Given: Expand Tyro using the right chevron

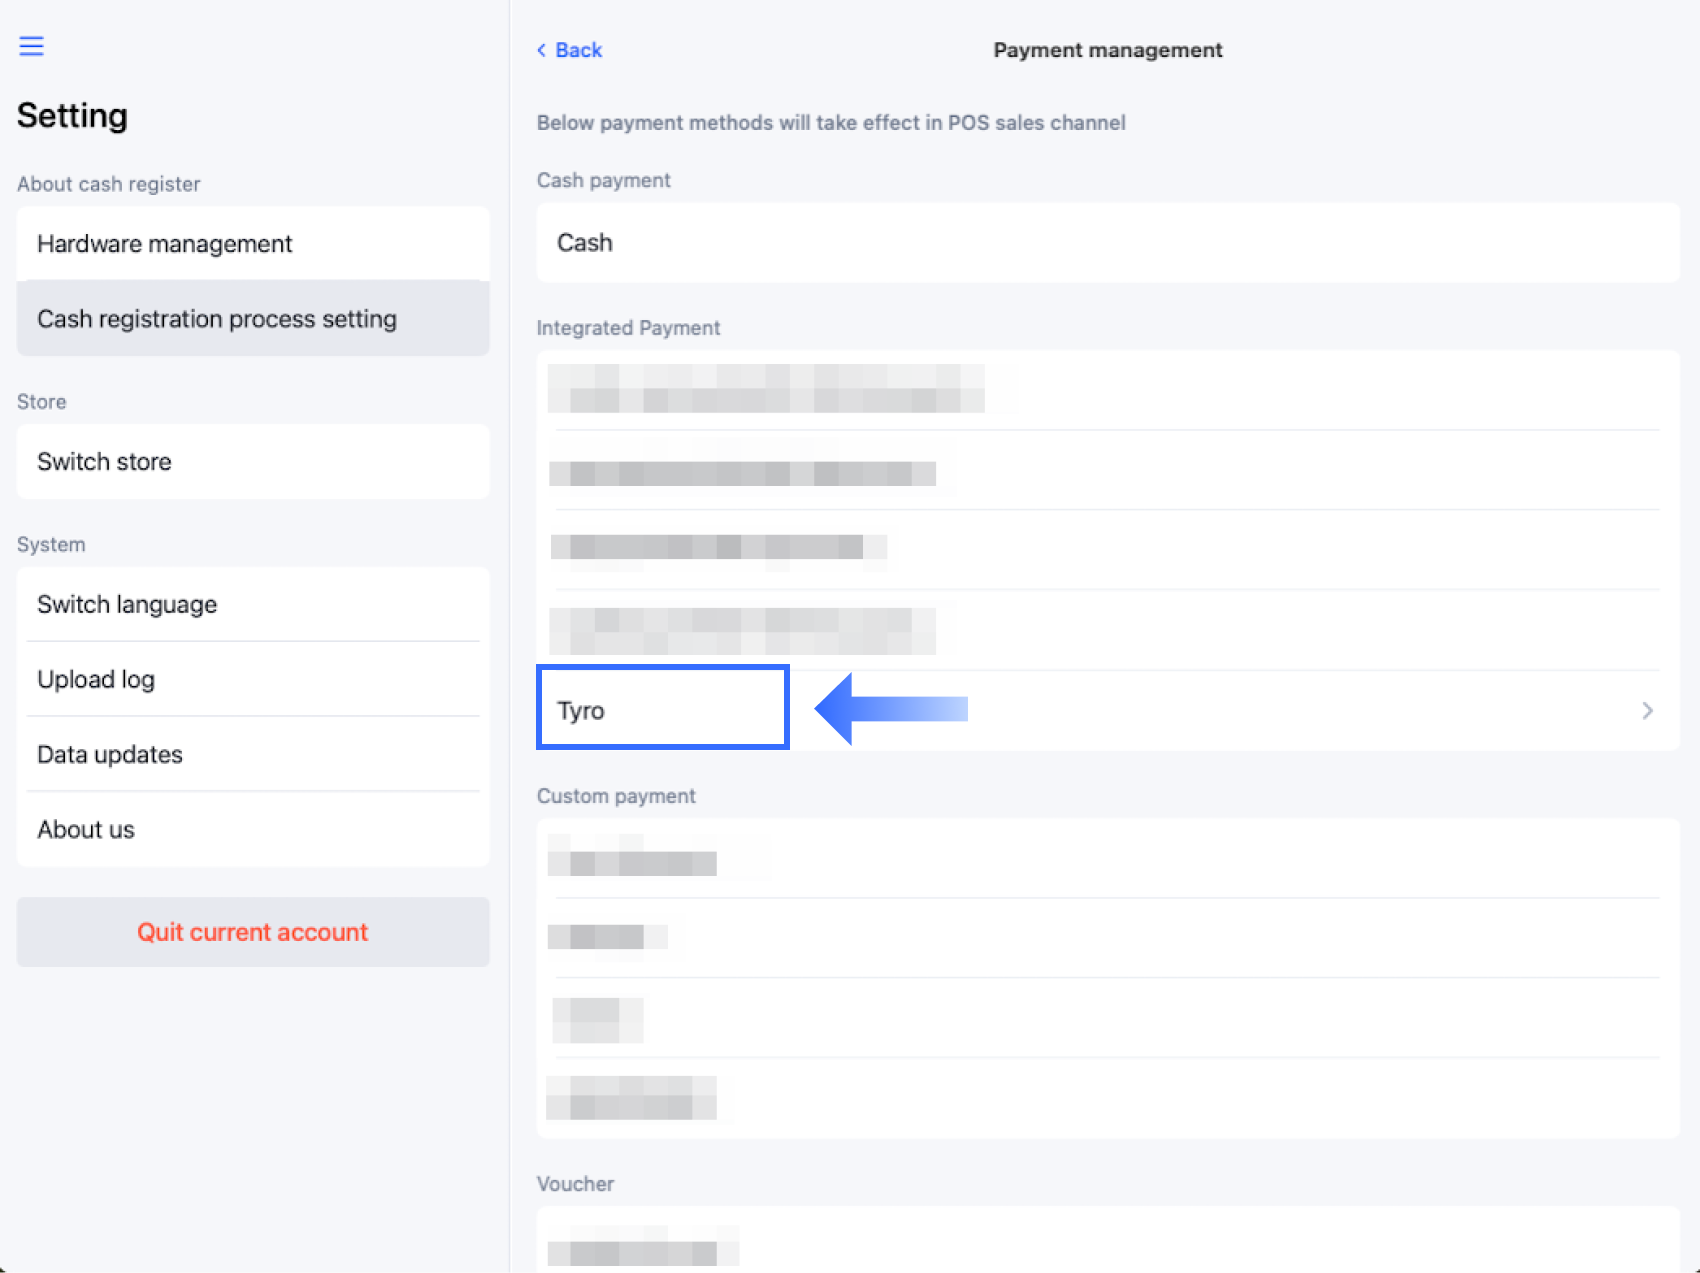Looking at the screenshot, I should 1647,711.
